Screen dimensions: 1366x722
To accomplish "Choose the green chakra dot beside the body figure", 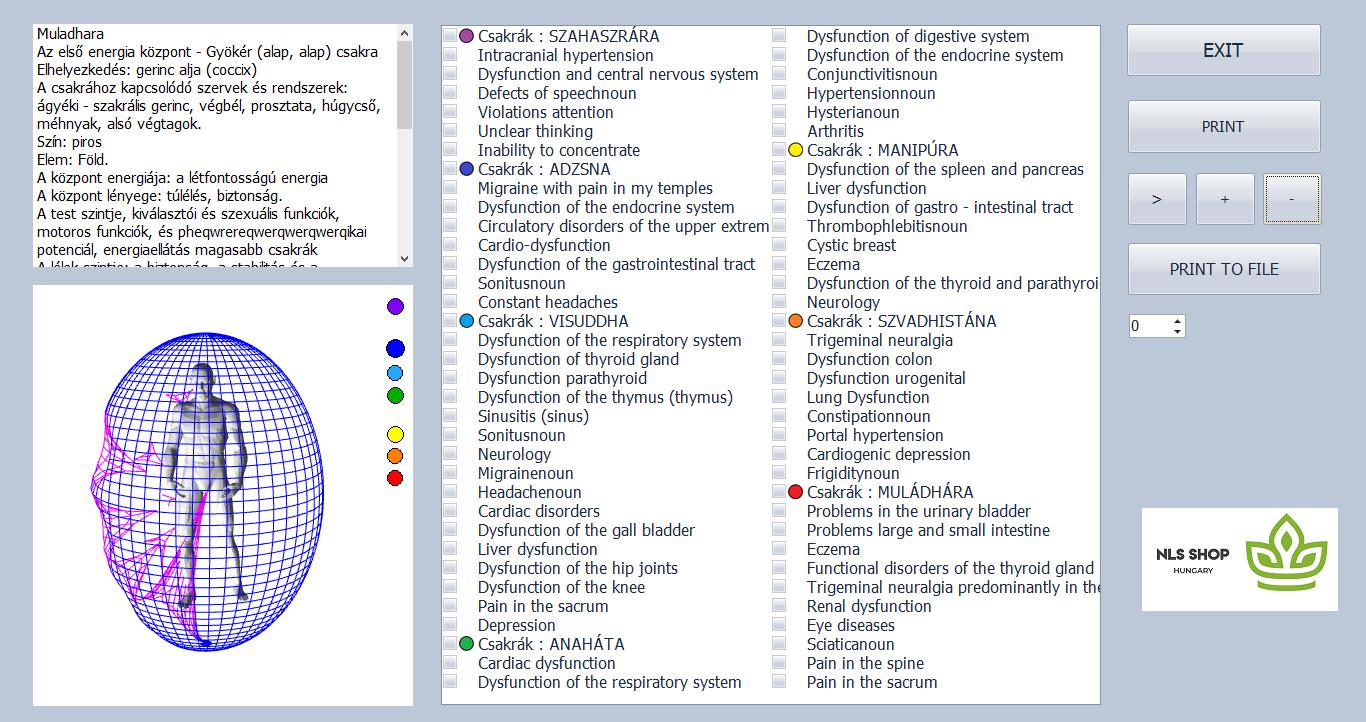I will click(x=395, y=395).
